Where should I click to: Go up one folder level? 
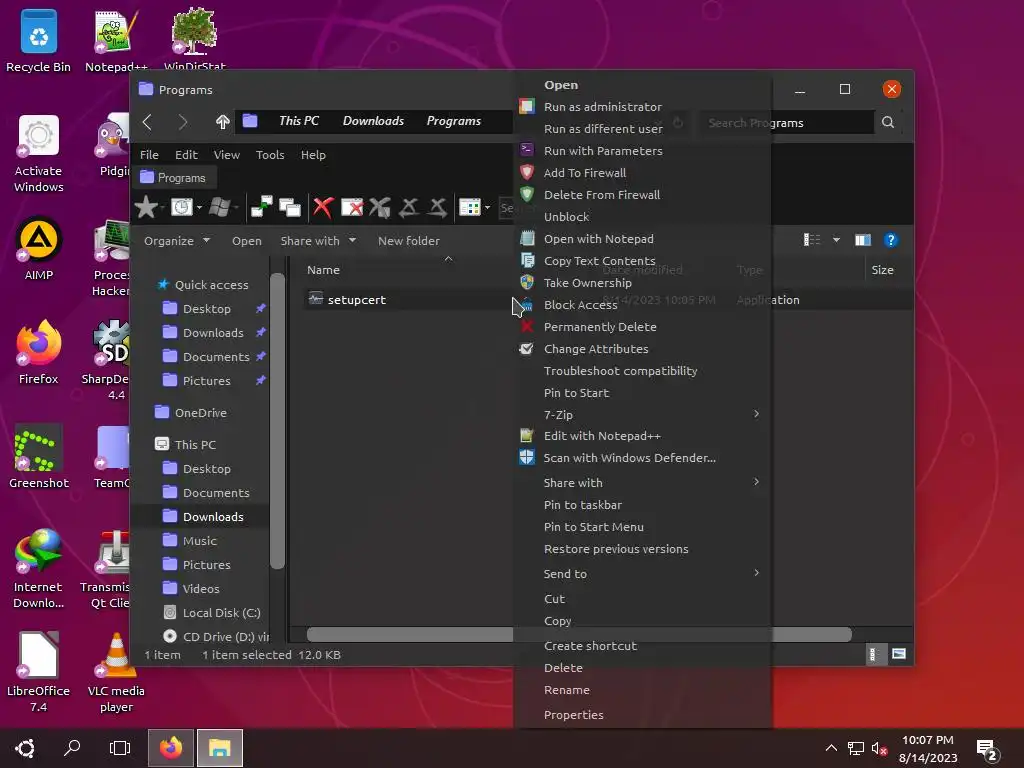tap(223, 121)
